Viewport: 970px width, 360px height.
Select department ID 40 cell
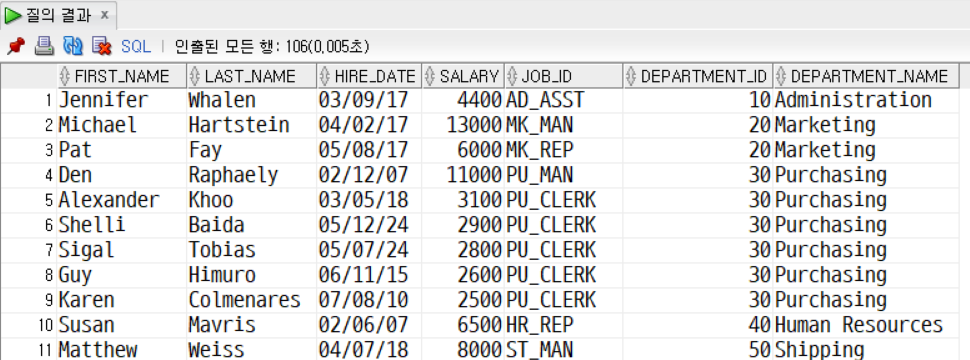tap(698, 325)
